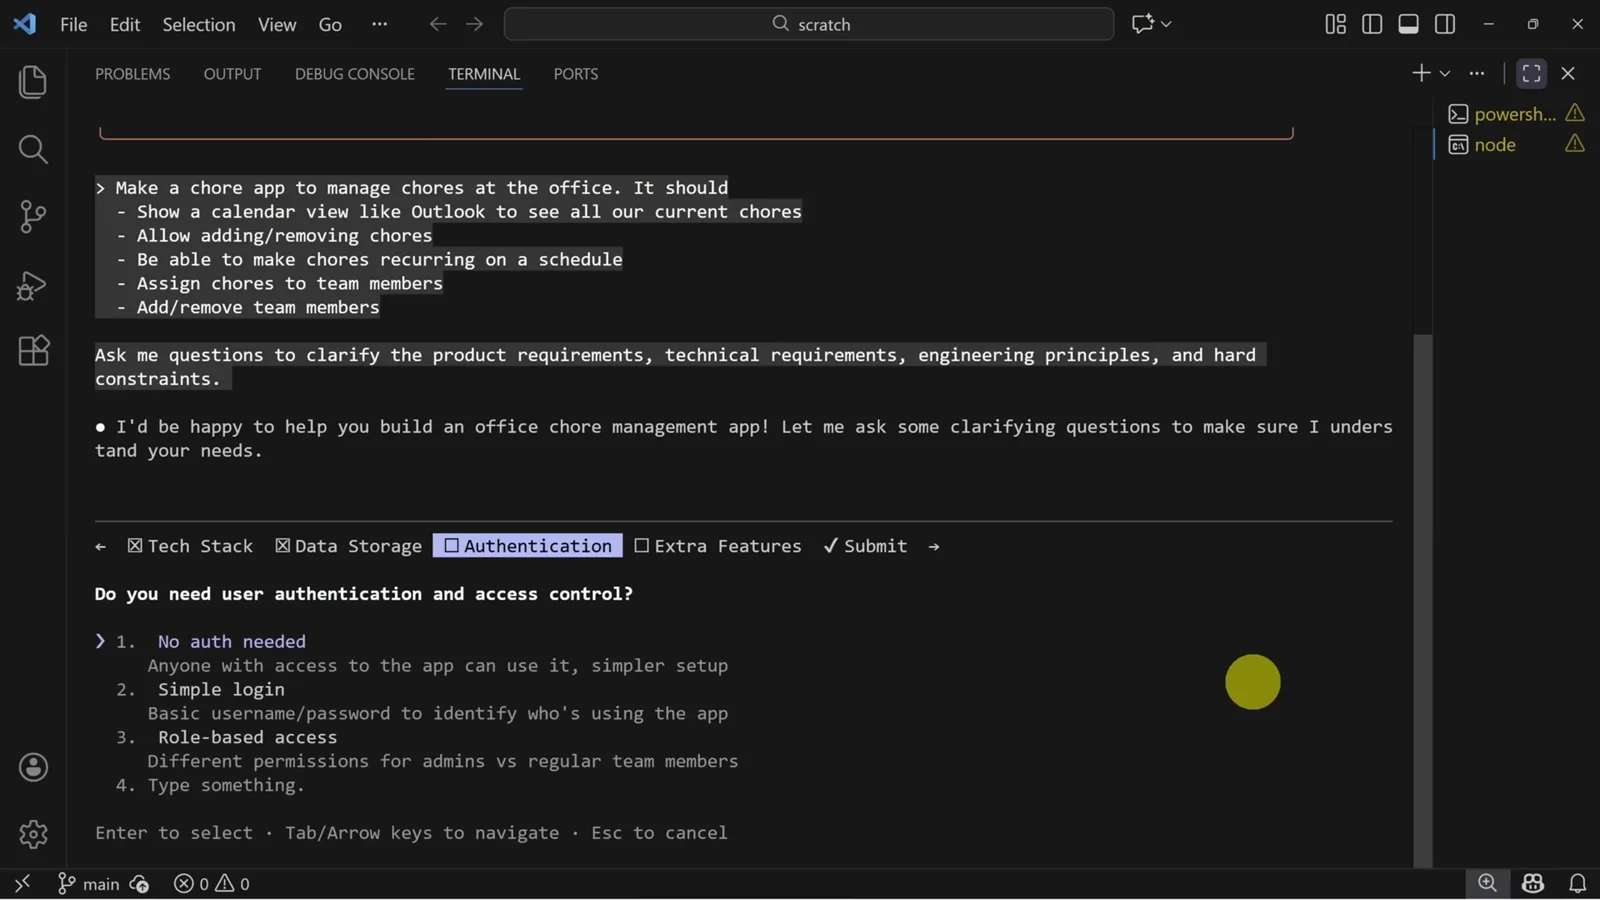Open the Accounts menu icon
1600x900 pixels.
click(33, 767)
